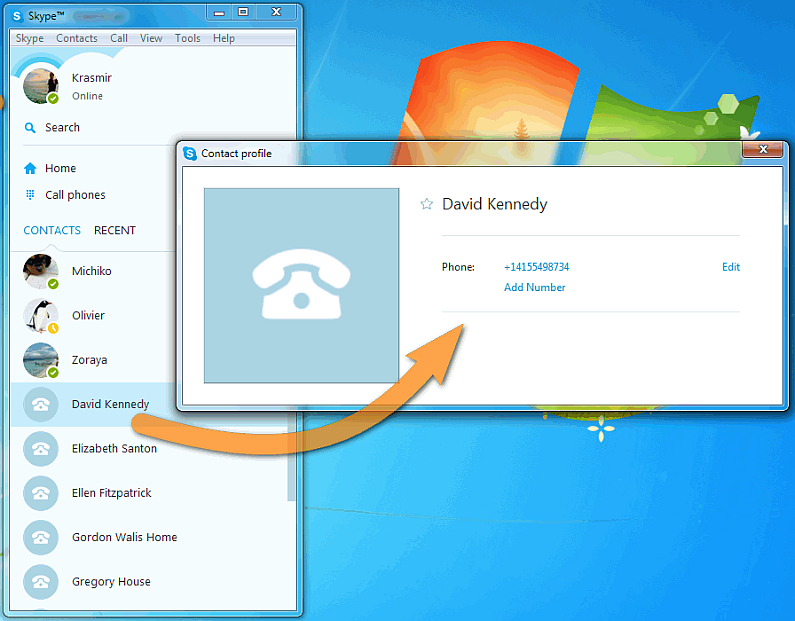The height and width of the screenshot is (621, 795).
Task: Click the contact list scrollbar
Action: pos(291,456)
